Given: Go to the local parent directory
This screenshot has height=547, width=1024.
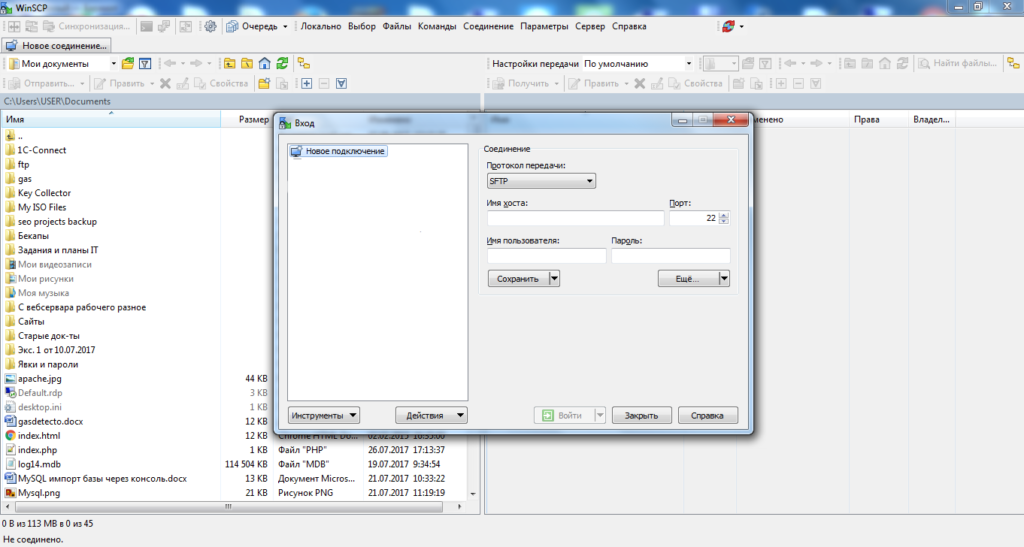Looking at the screenshot, I should (230, 63).
